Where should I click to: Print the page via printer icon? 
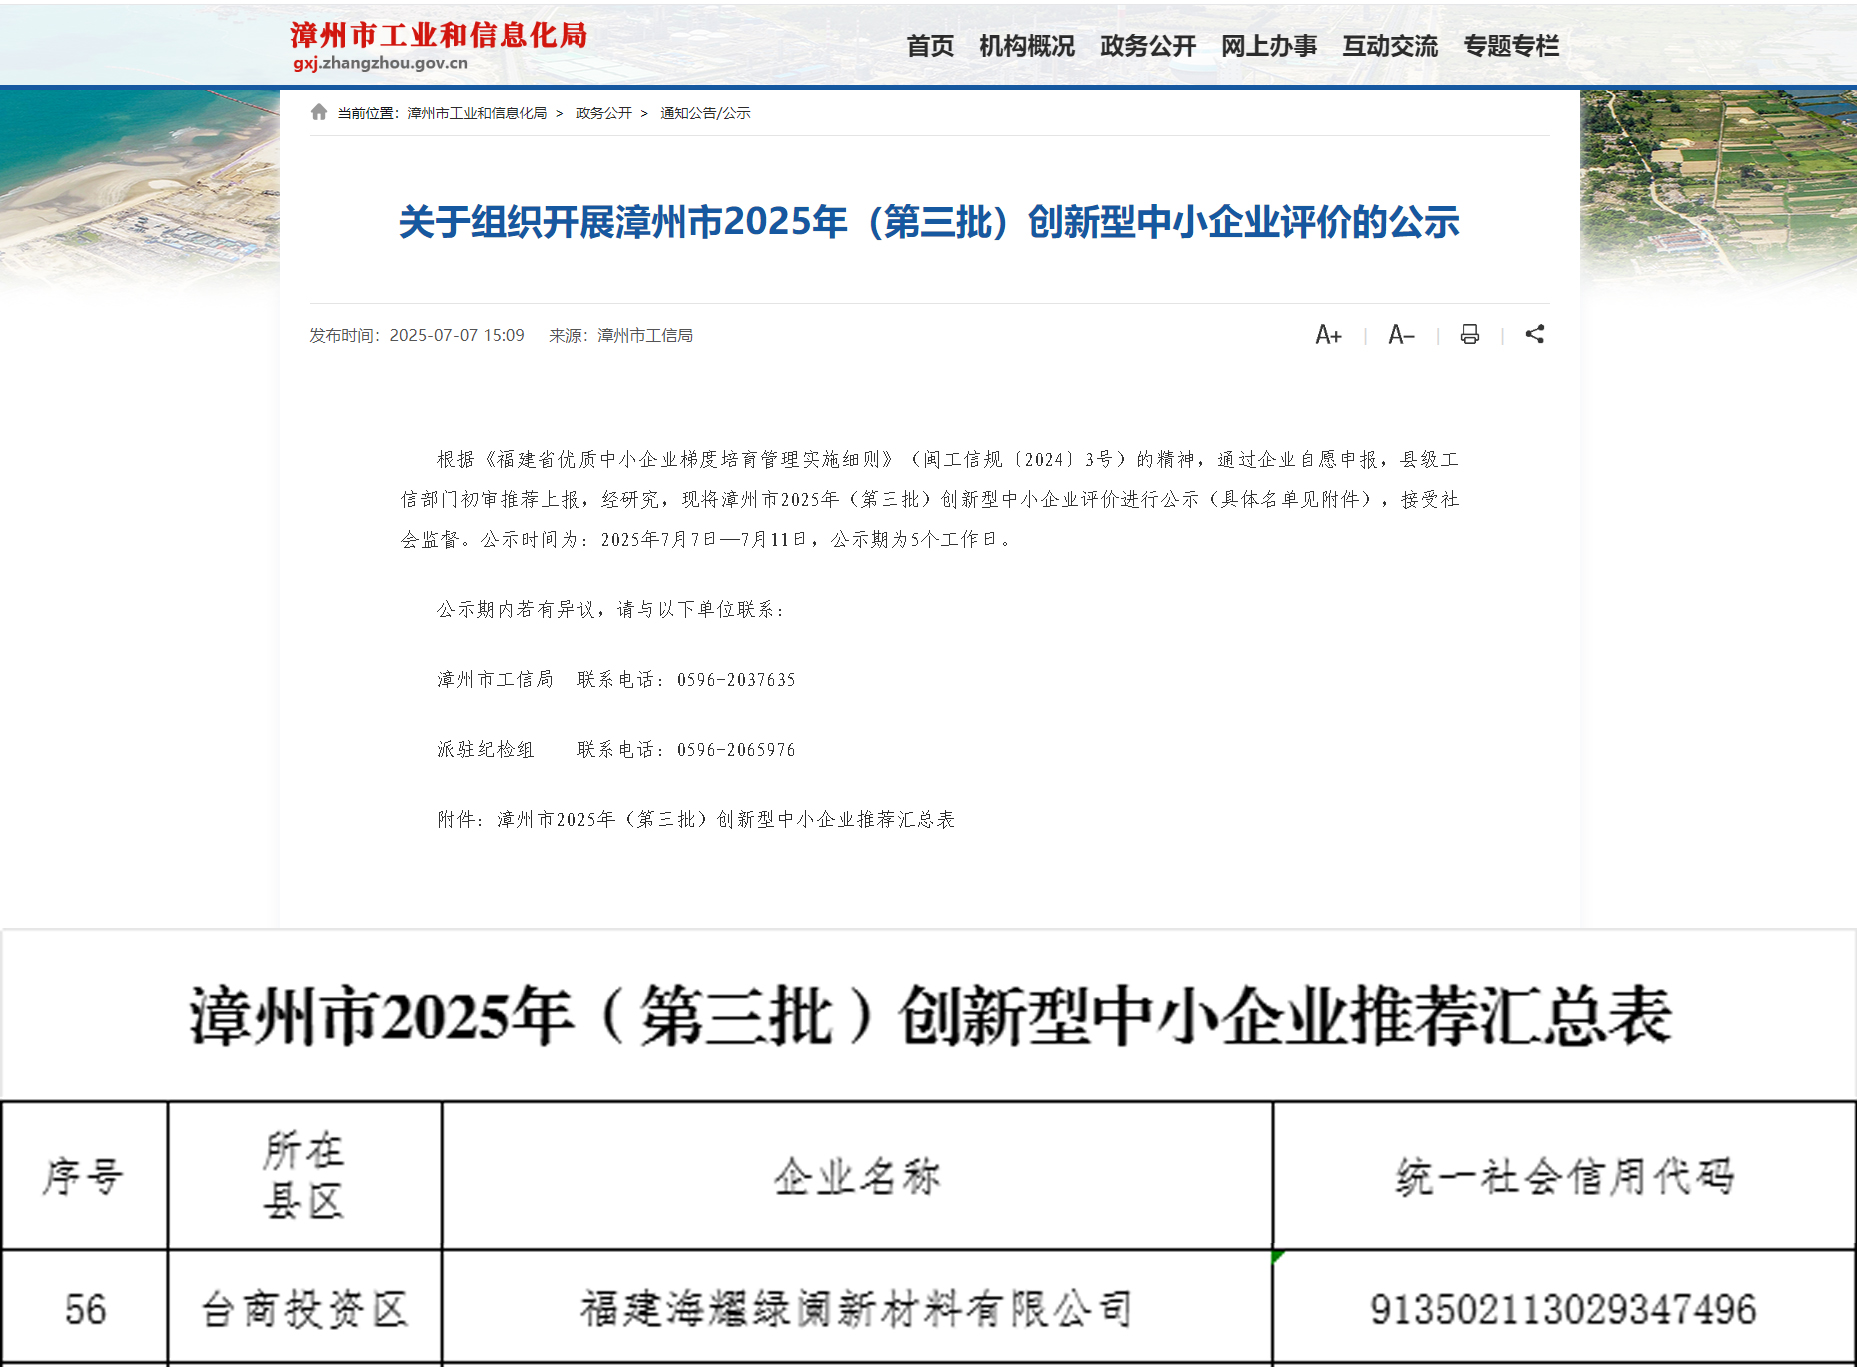click(1469, 335)
